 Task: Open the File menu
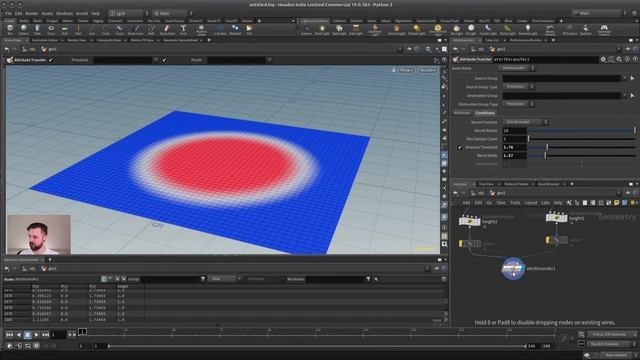[8, 13]
